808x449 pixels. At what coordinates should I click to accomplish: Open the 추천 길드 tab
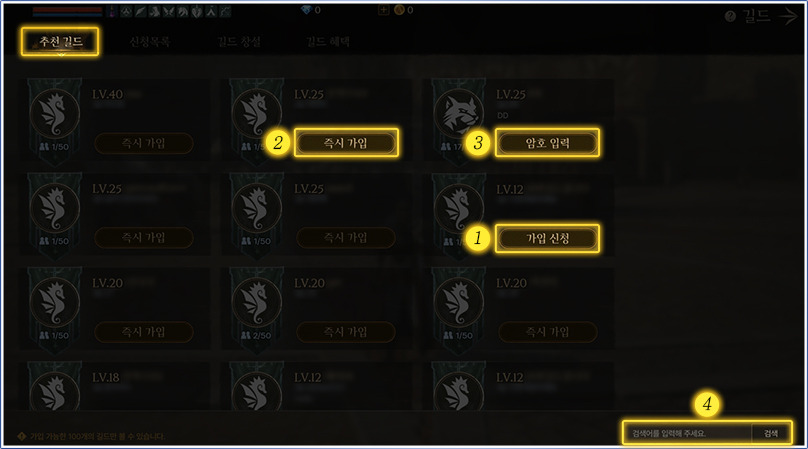tap(60, 41)
